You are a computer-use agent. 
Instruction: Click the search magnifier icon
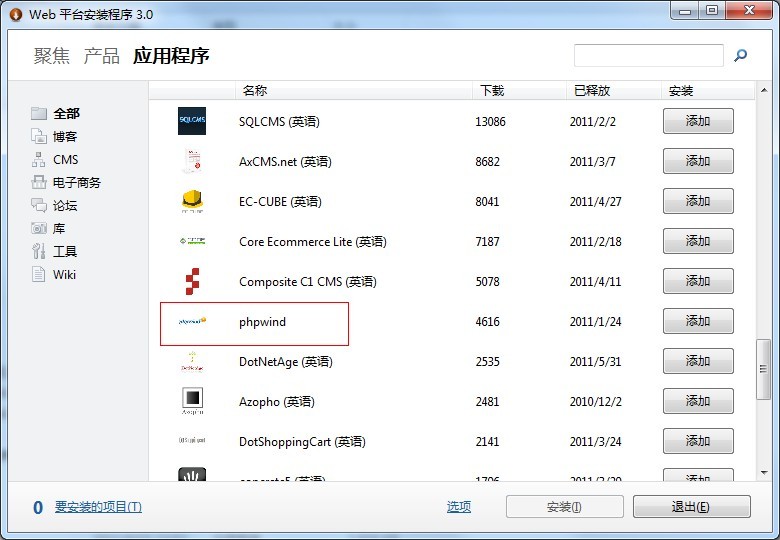coord(740,55)
